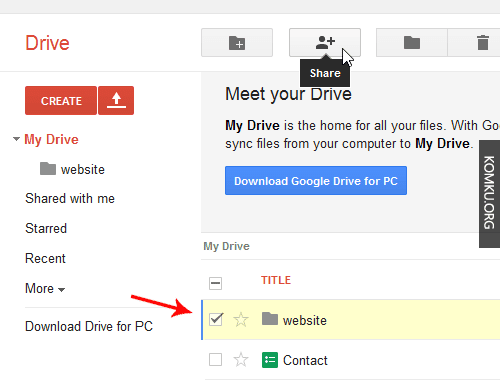Screen dimensions: 500x383
Task: Star the website folder
Action: click(241, 320)
